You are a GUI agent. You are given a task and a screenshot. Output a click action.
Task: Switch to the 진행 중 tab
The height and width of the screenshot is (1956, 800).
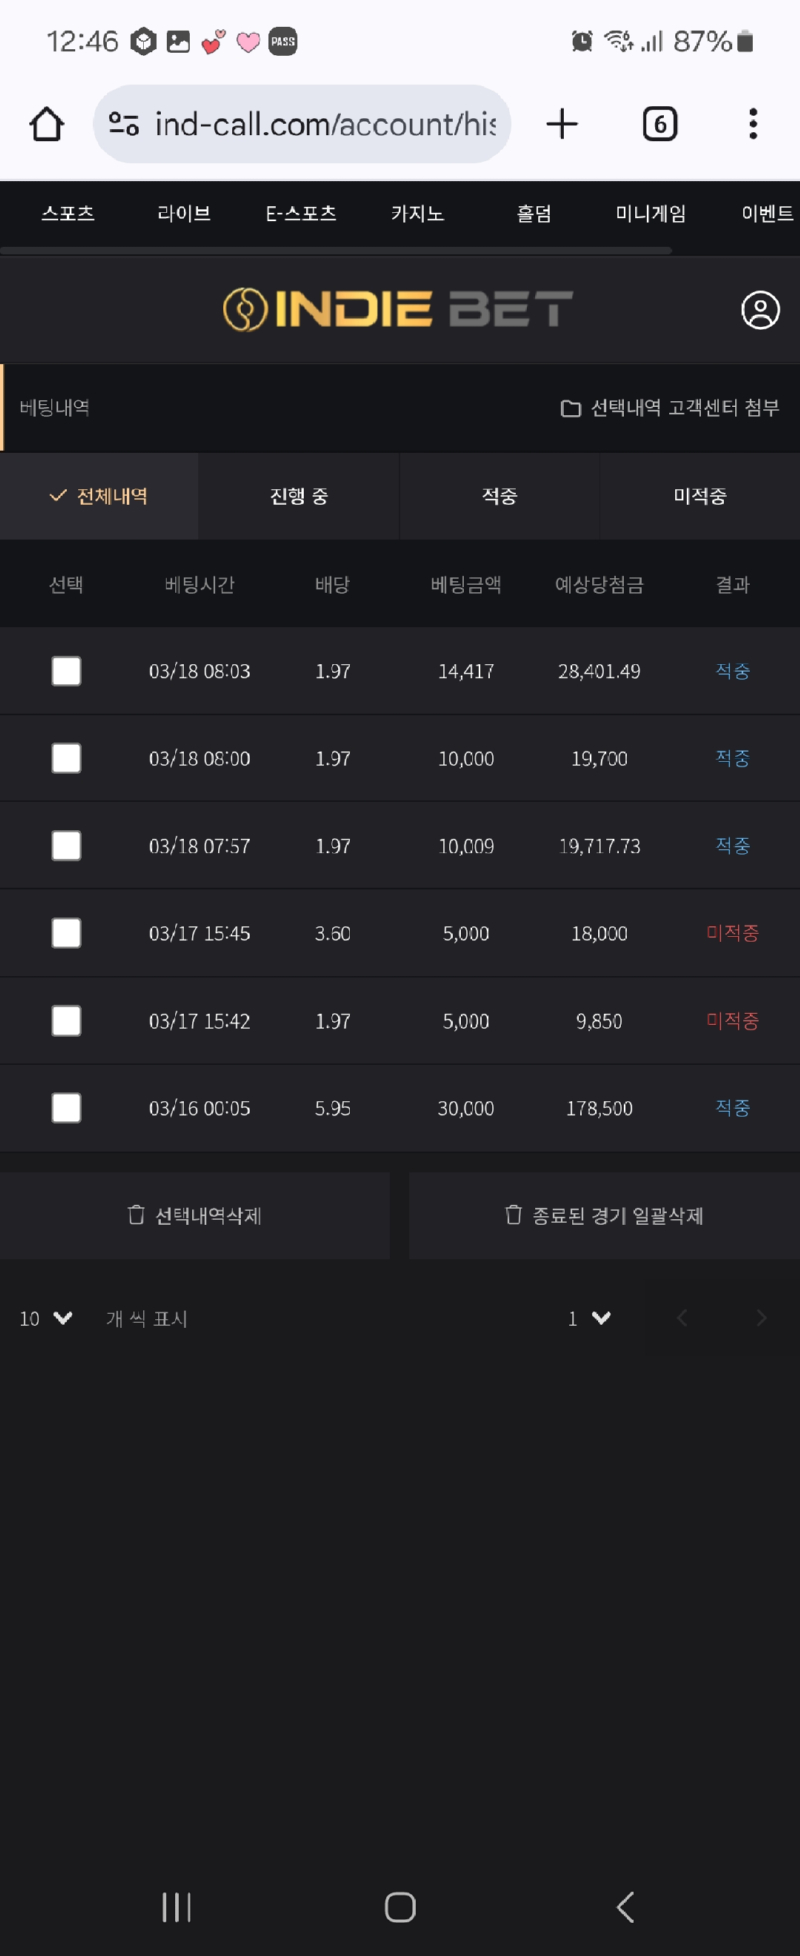[x=299, y=496]
